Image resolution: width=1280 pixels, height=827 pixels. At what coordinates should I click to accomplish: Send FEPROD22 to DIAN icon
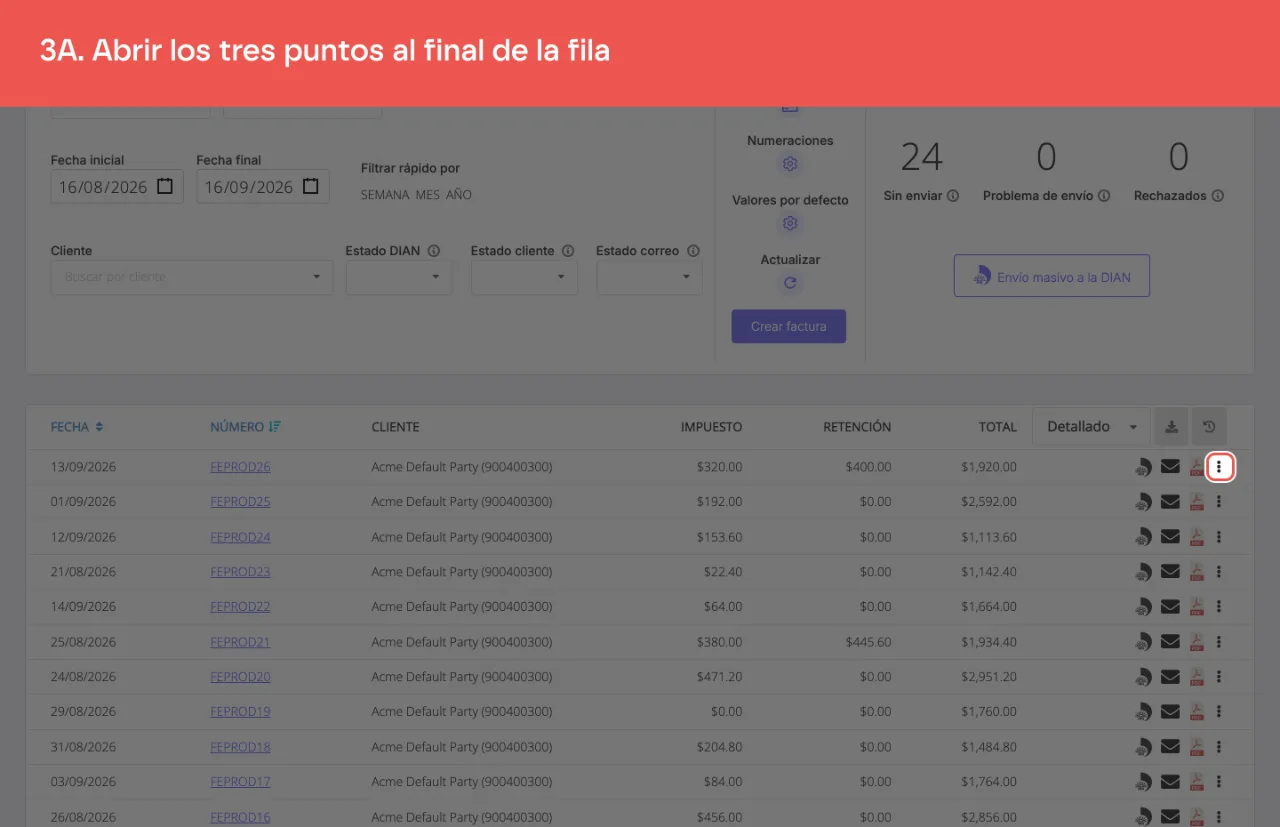tap(1143, 607)
